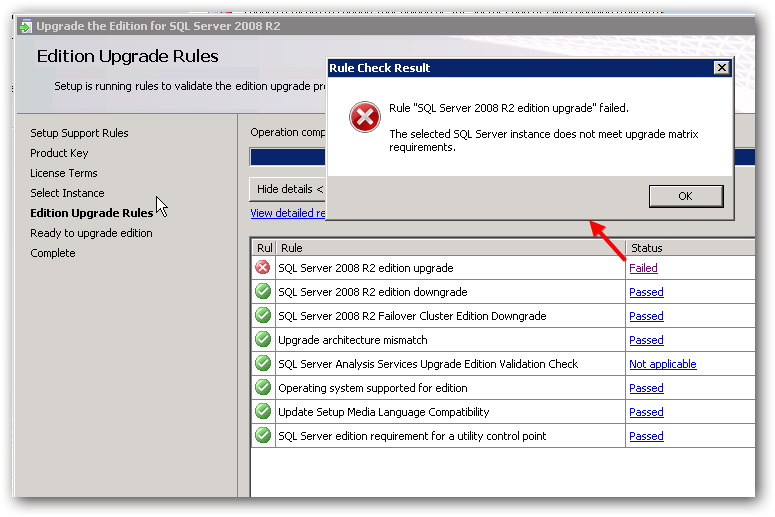
Task: Open the Failed status link
Action: click(643, 268)
